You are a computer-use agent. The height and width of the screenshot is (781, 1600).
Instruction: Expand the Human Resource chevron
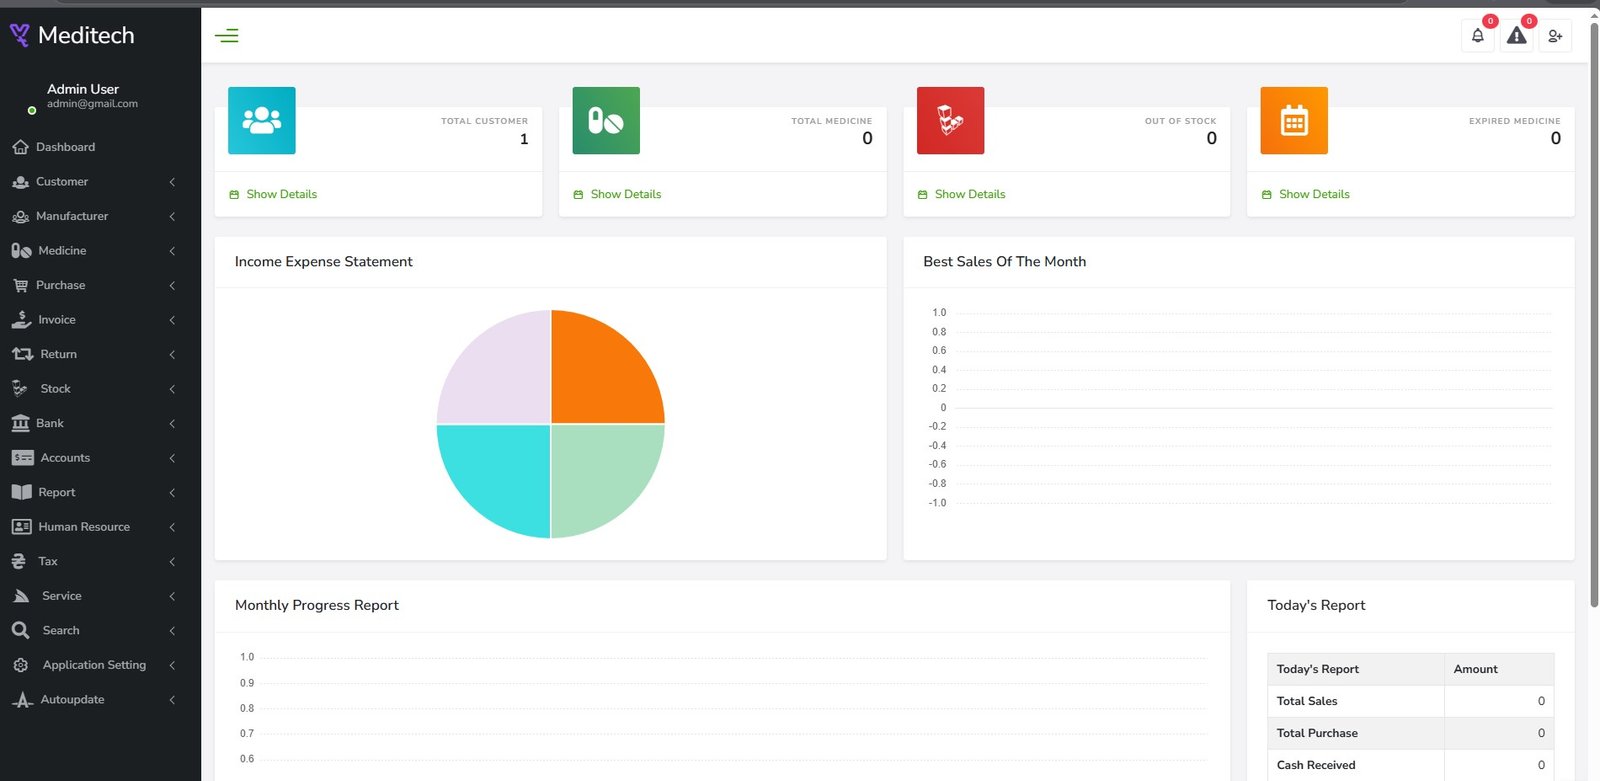click(x=172, y=527)
